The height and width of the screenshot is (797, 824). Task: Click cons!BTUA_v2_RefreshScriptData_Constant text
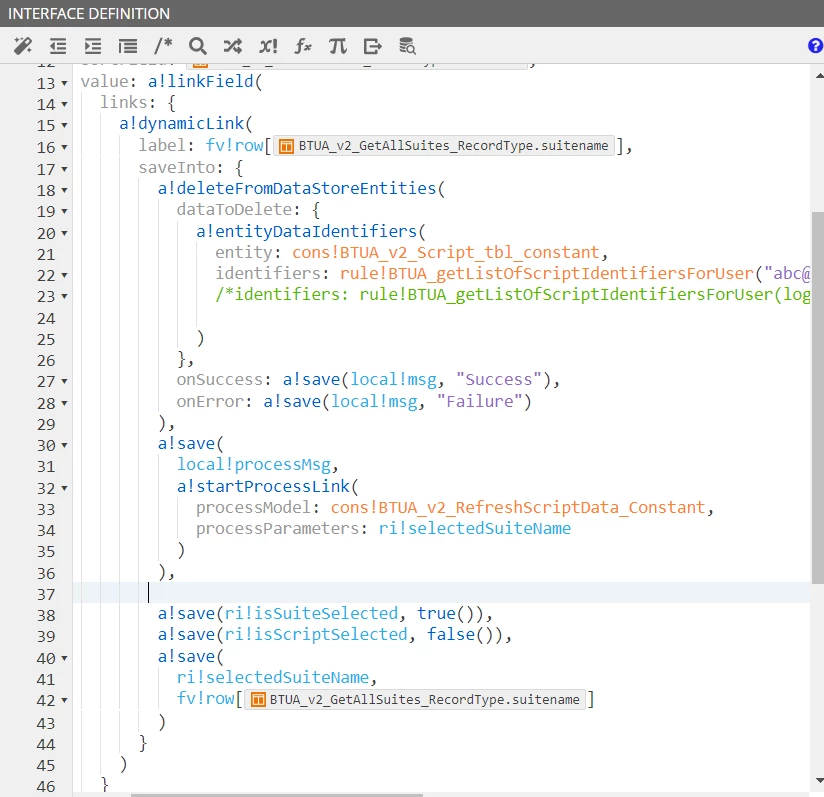518,508
